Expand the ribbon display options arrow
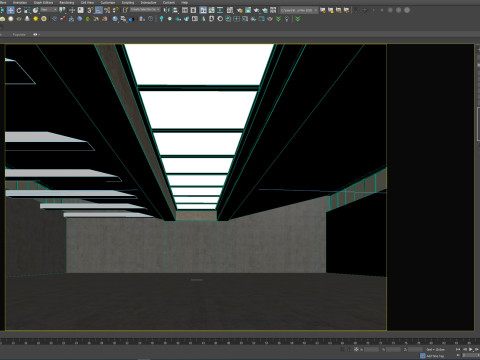The width and height of the screenshot is (480, 360). click(x=39, y=34)
